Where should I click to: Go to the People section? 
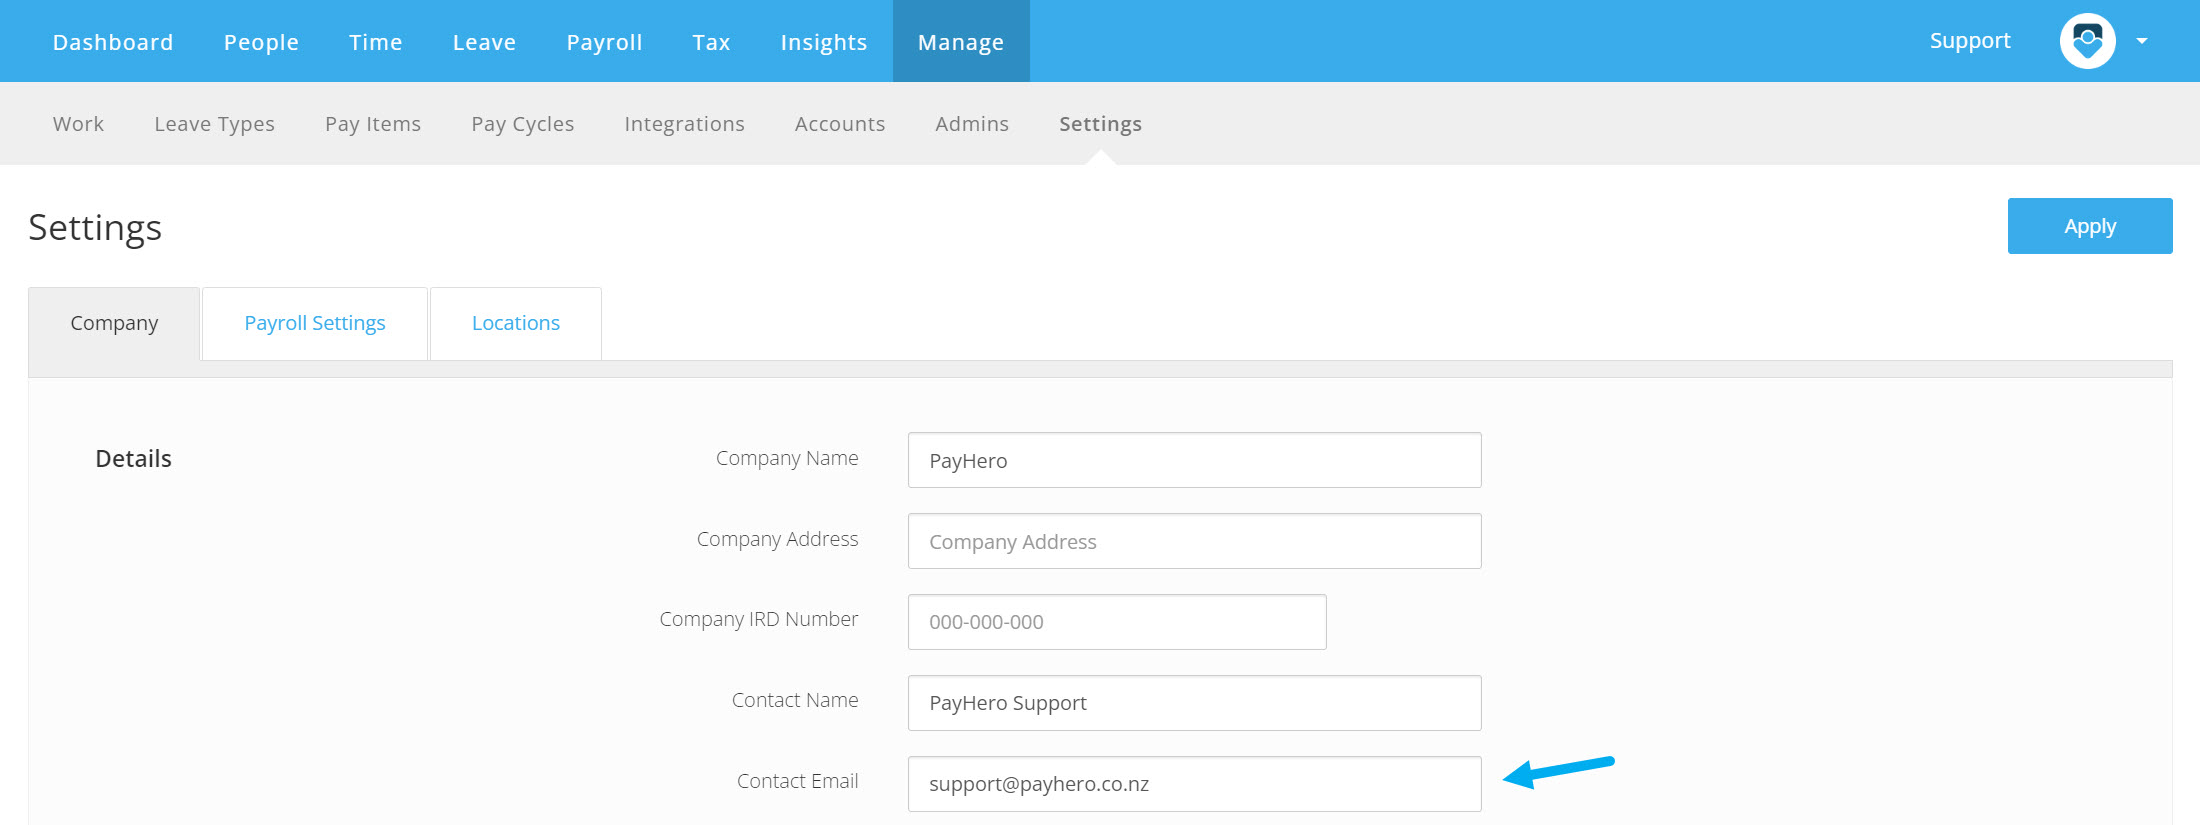(261, 42)
